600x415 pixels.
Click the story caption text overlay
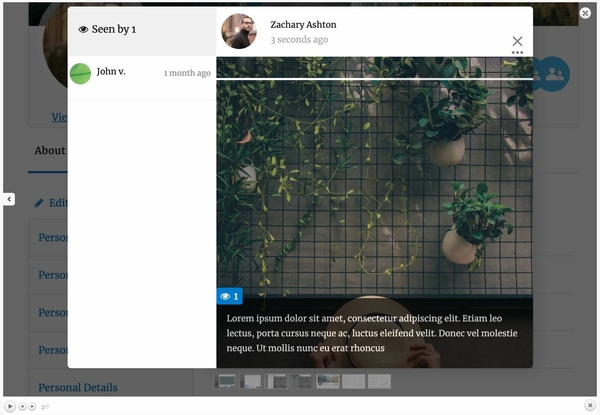372,333
